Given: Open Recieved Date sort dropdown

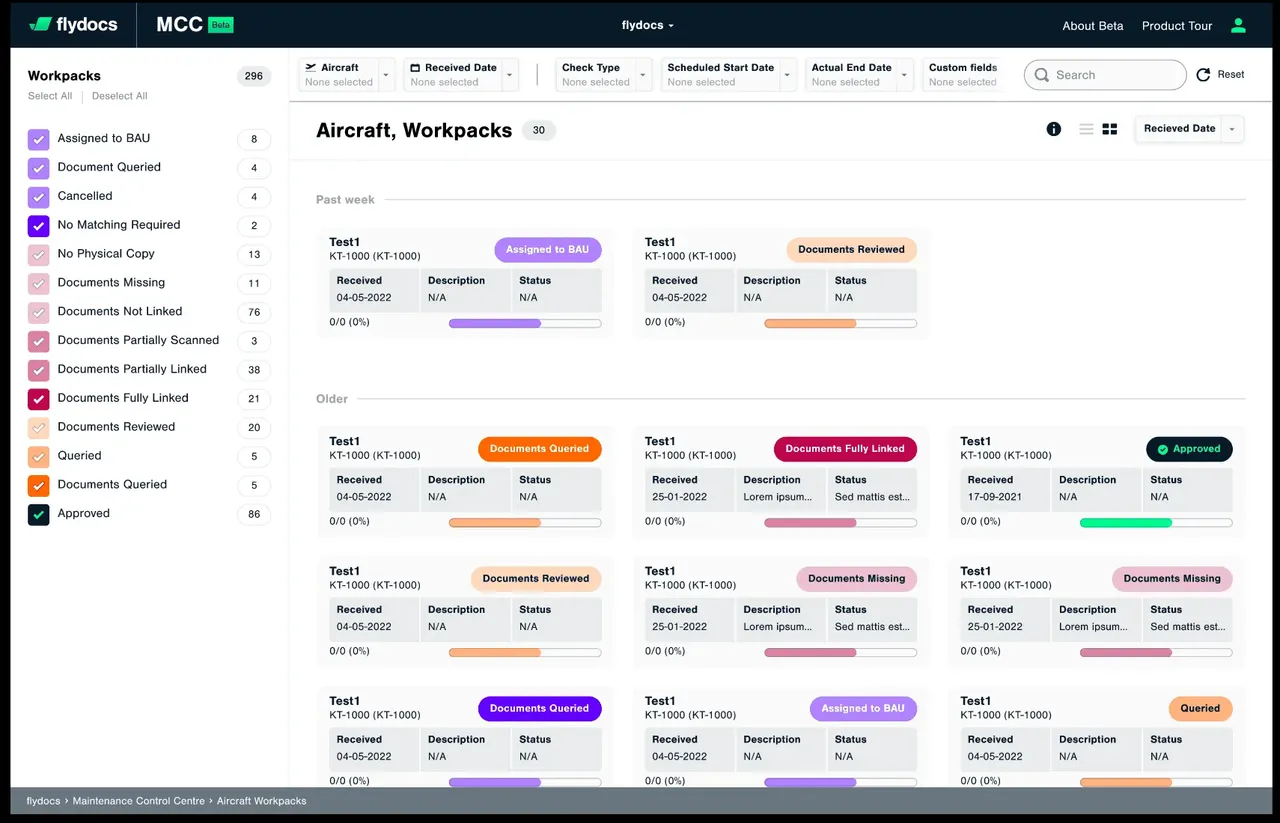Looking at the screenshot, I should pos(1189,129).
